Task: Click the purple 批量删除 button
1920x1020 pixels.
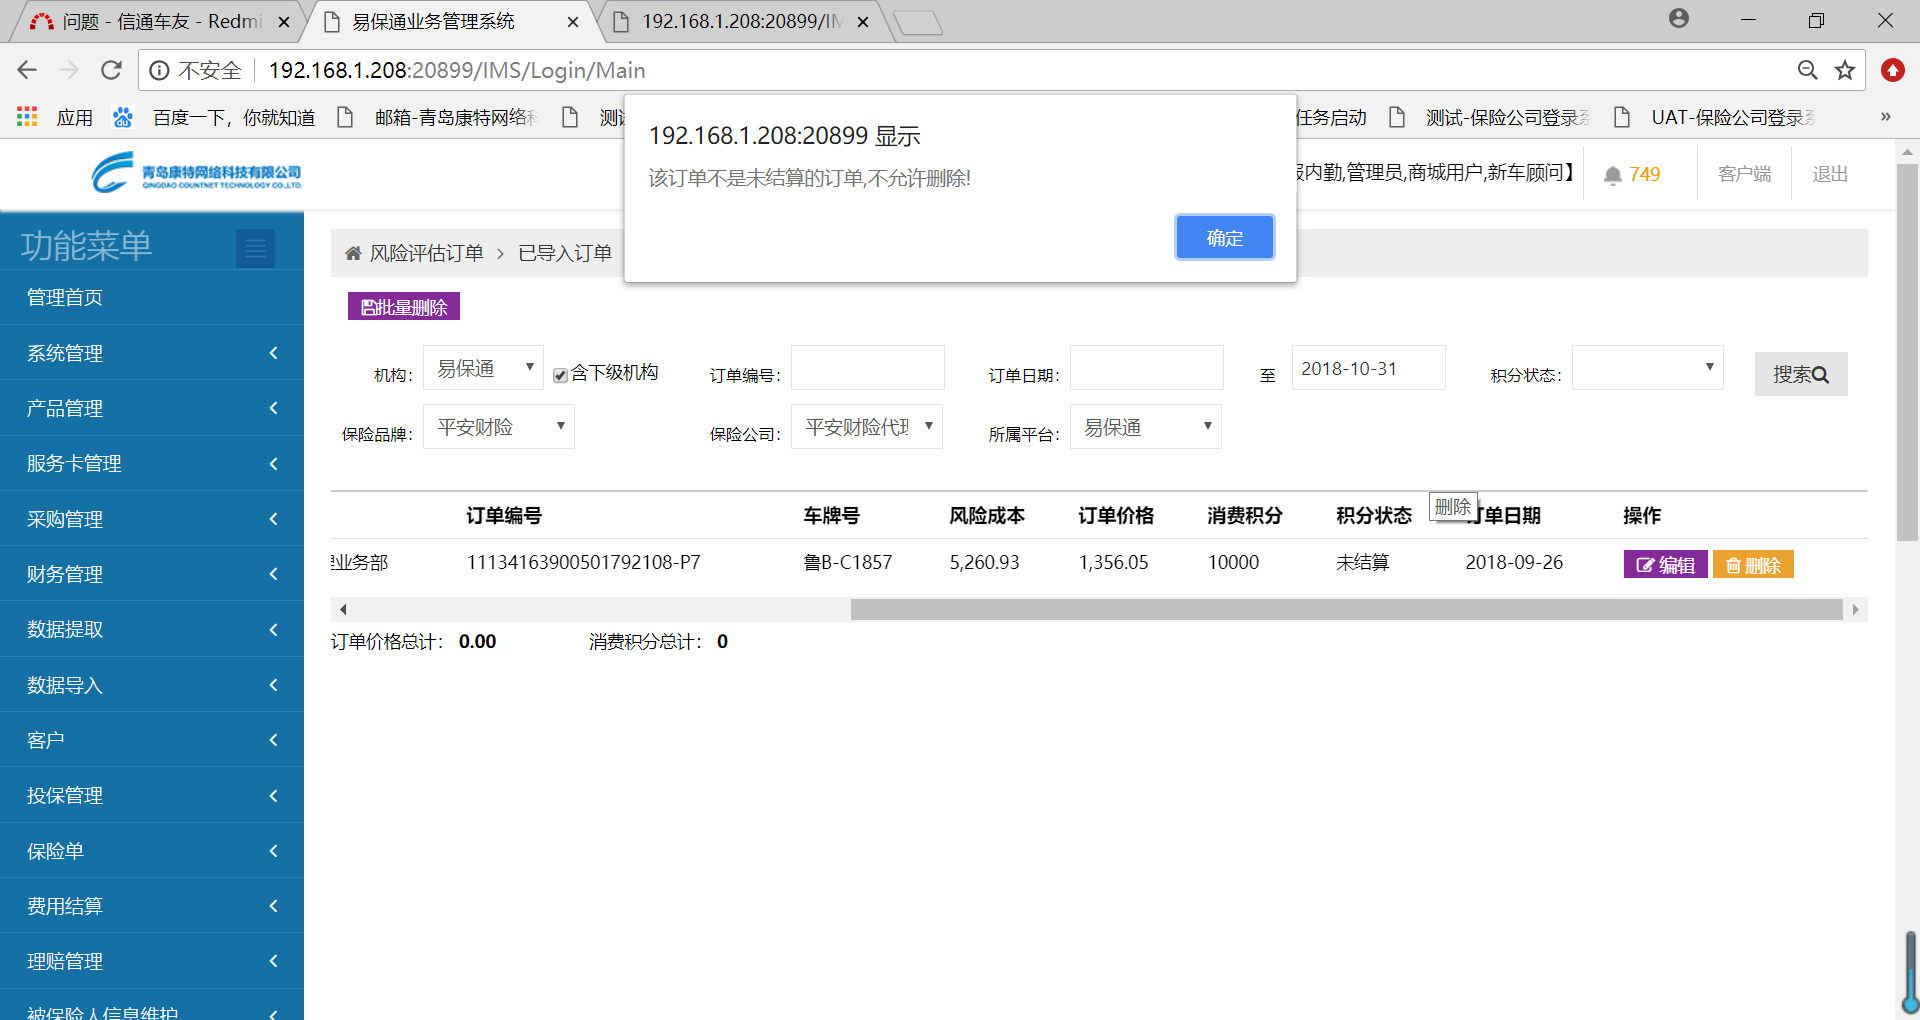Action: [404, 307]
